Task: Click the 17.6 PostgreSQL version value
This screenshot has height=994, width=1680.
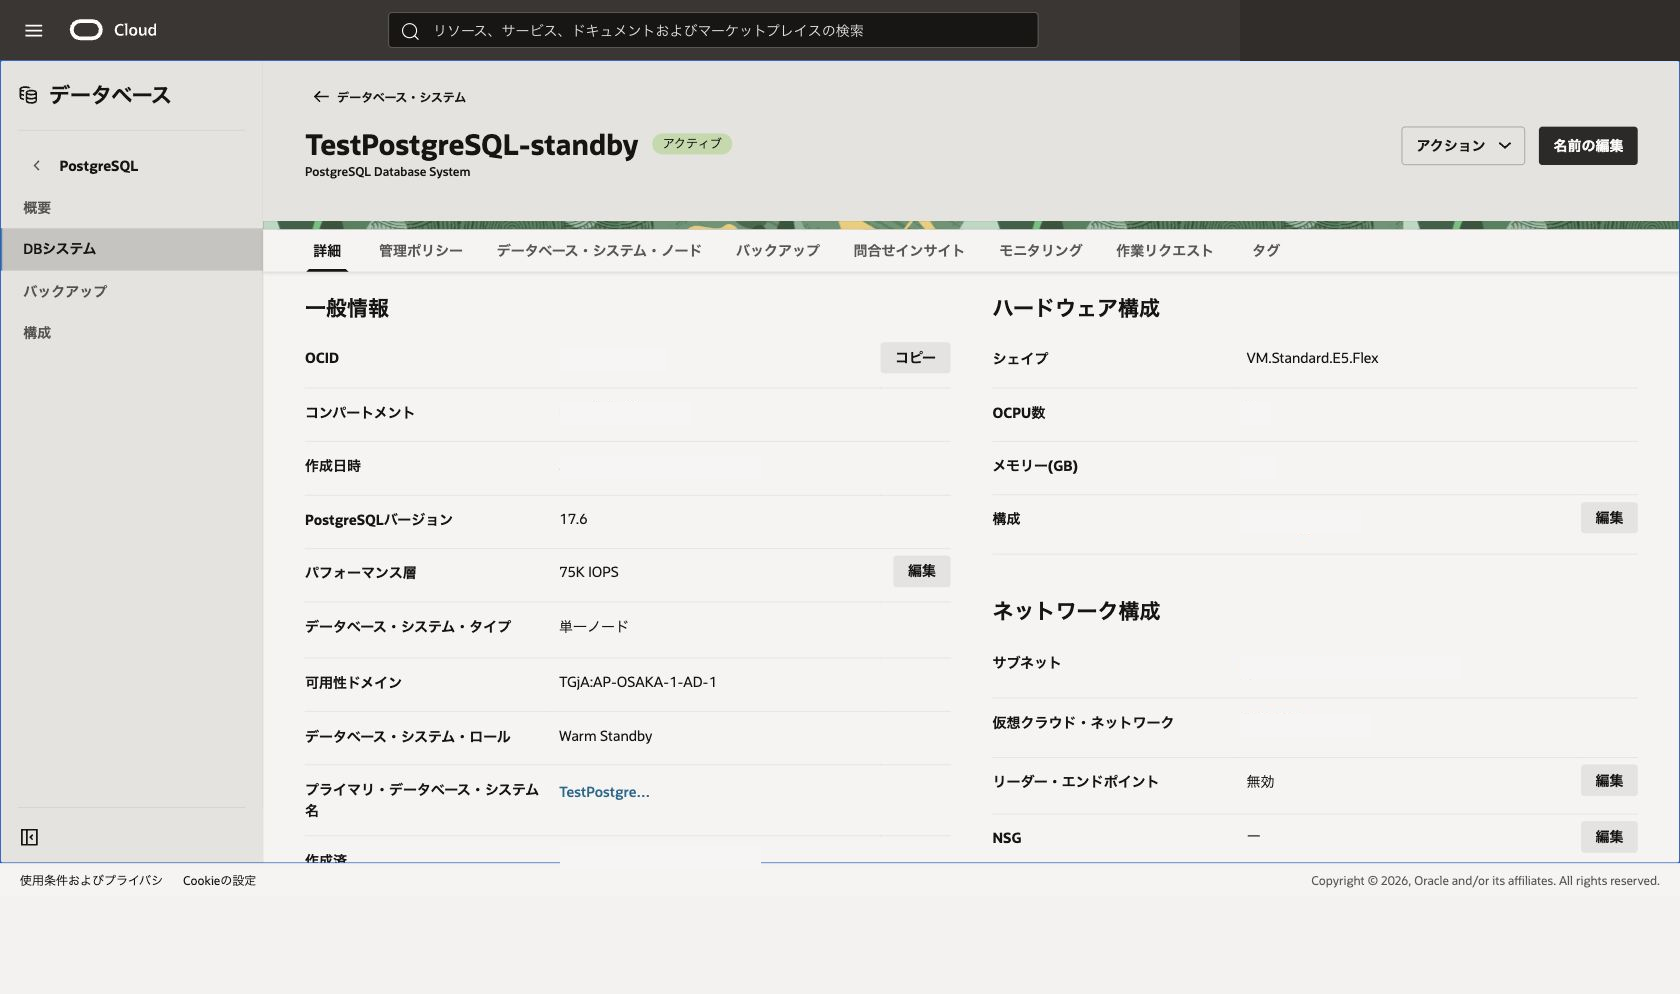Action: pyautogui.click(x=573, y=519)
